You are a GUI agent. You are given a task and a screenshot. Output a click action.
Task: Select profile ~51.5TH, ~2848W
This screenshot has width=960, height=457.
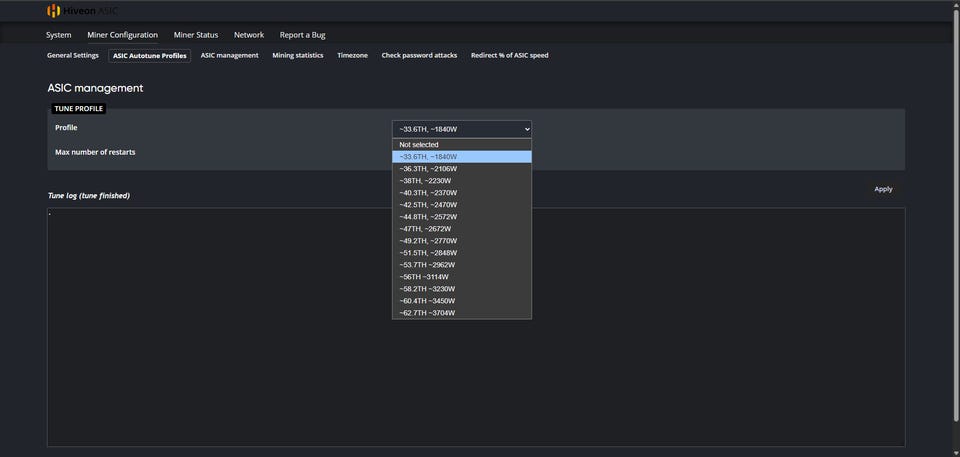point(462,253)
